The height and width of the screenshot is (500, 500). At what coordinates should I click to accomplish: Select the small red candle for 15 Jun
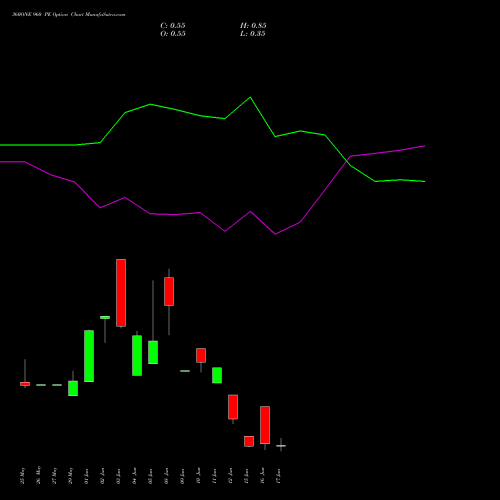[x=249, y=441]
